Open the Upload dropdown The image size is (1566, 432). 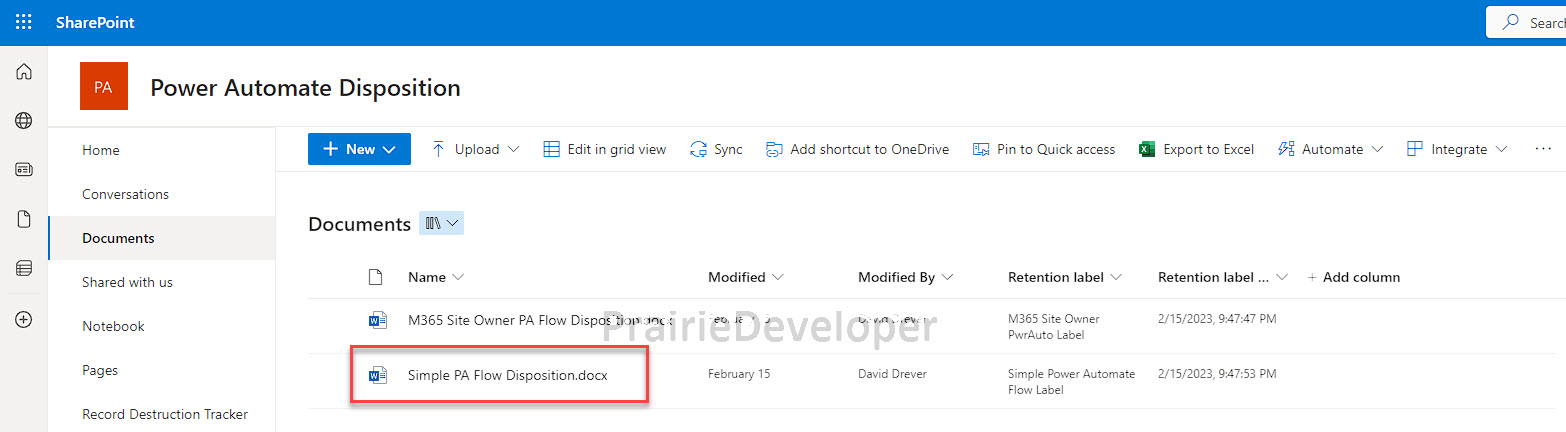point(475,149)
